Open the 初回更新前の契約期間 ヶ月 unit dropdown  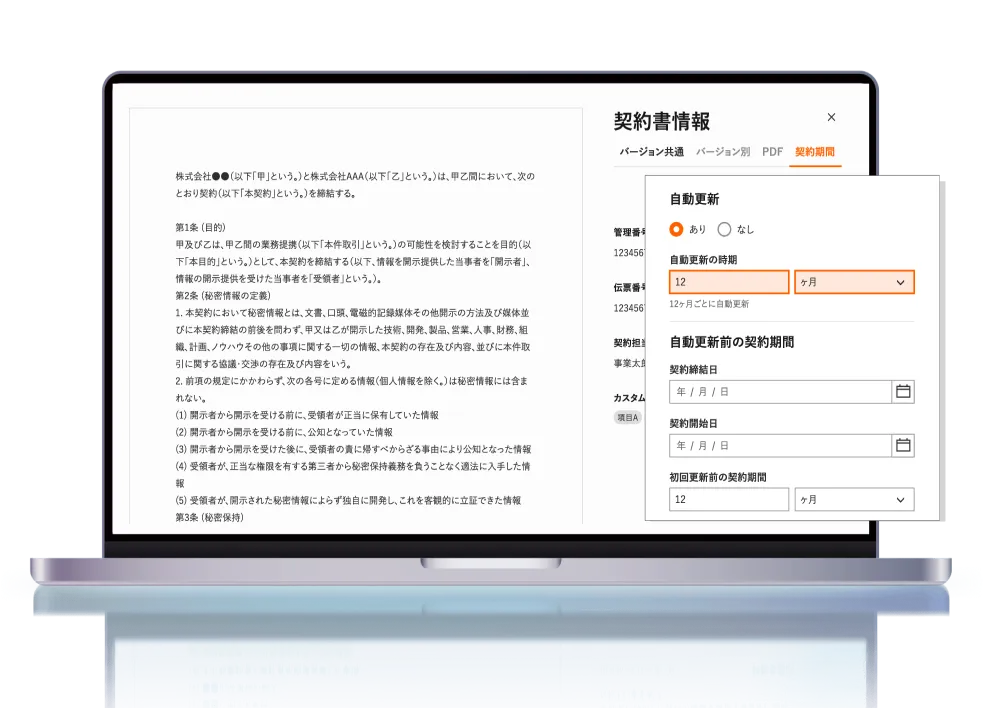(854, 500)
